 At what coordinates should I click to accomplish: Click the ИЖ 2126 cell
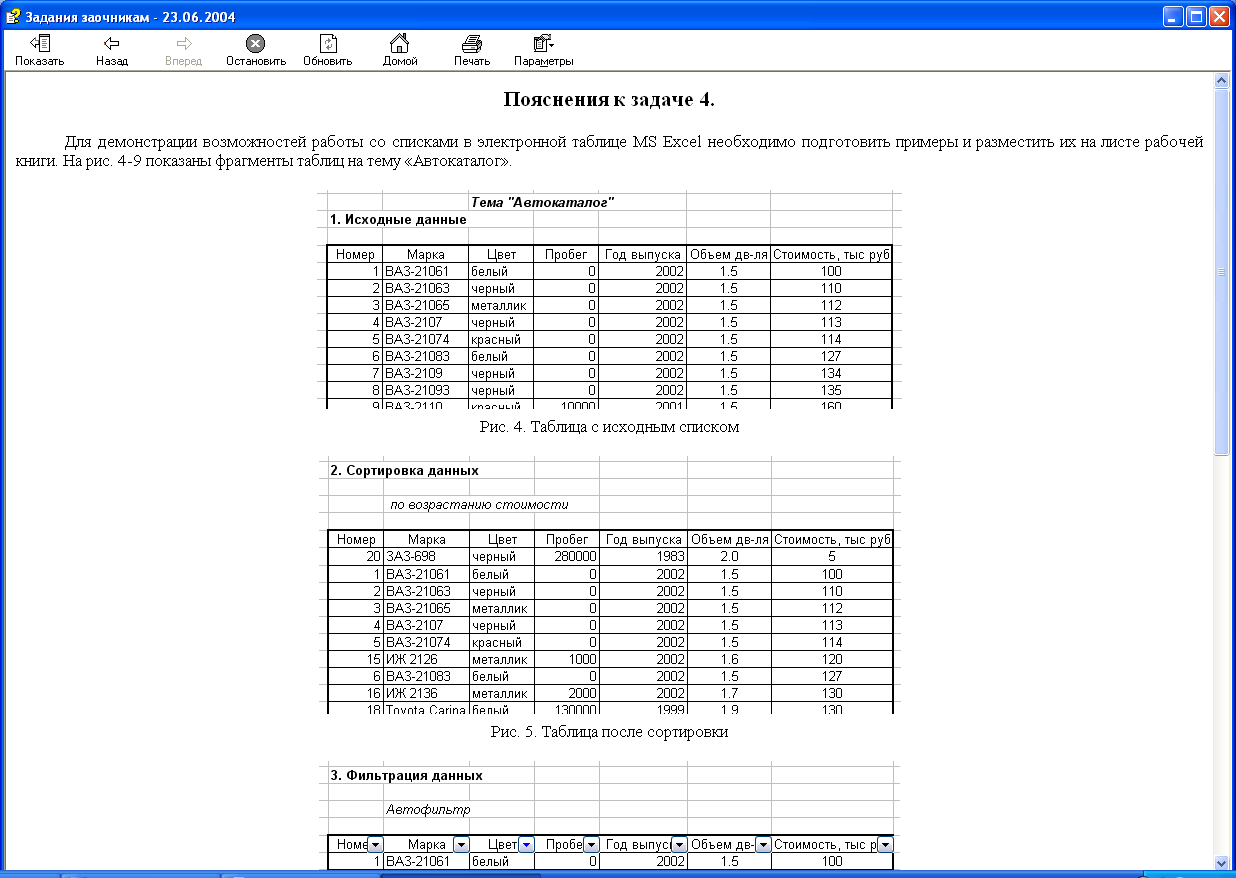[425, 659]
